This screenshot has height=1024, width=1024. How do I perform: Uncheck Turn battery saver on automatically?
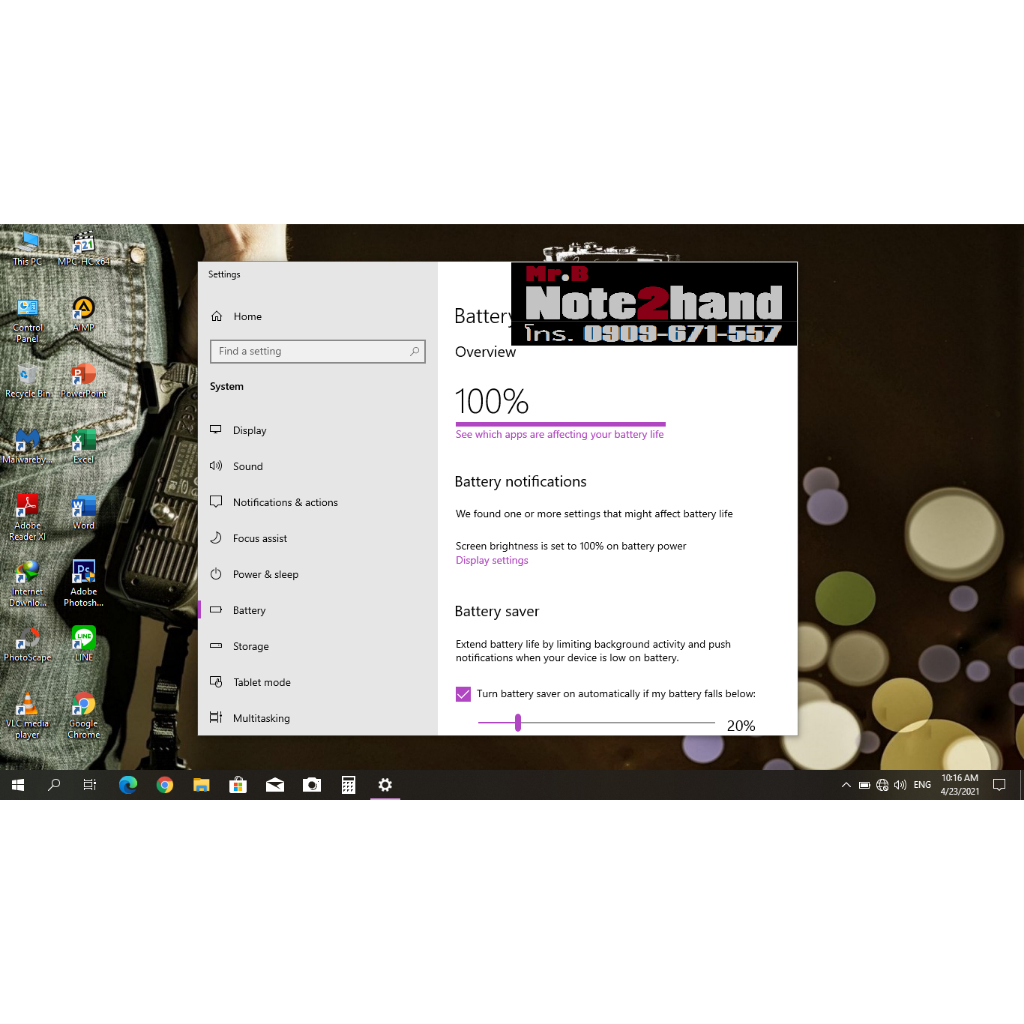463,694
